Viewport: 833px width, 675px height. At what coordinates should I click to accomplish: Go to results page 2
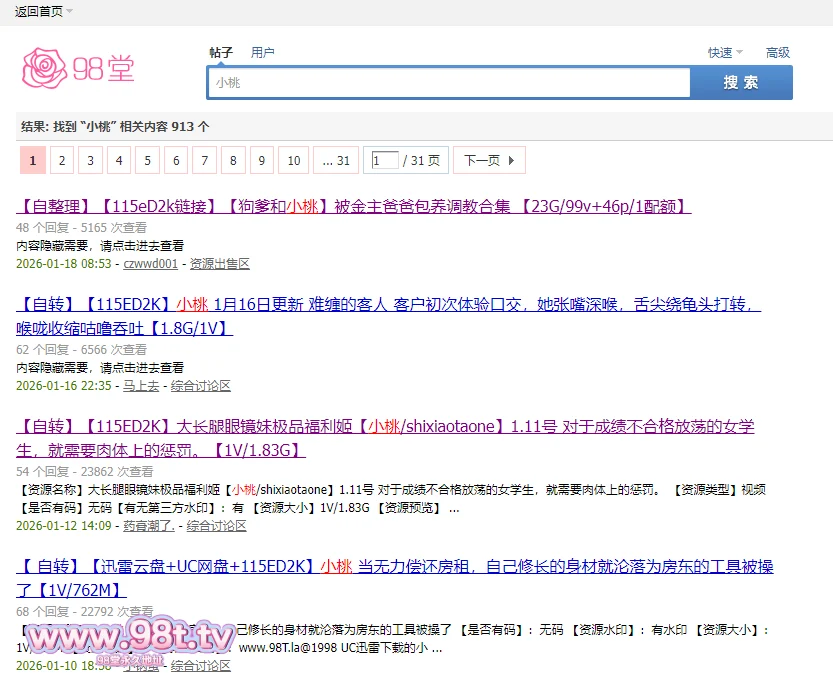coord(62,160)
